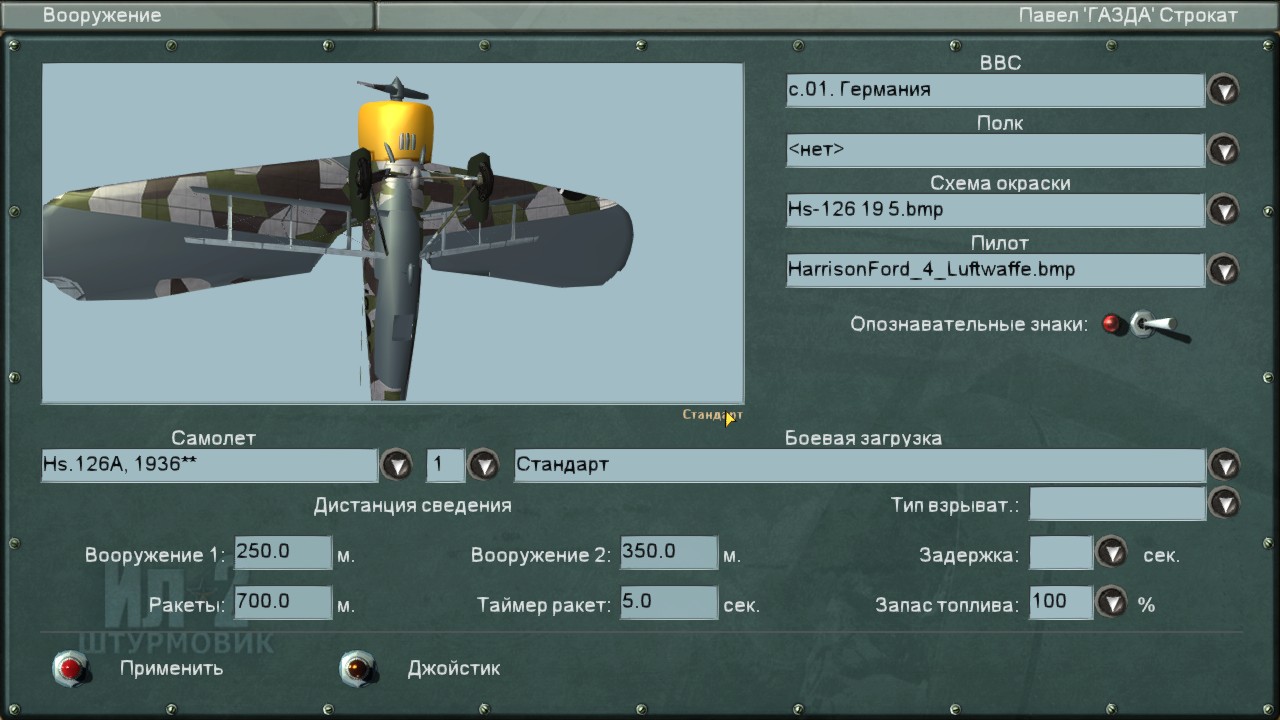Screen dimensions: 1280x720
Task: Click the Боевая загрузка label
Action: pos(863,438)
